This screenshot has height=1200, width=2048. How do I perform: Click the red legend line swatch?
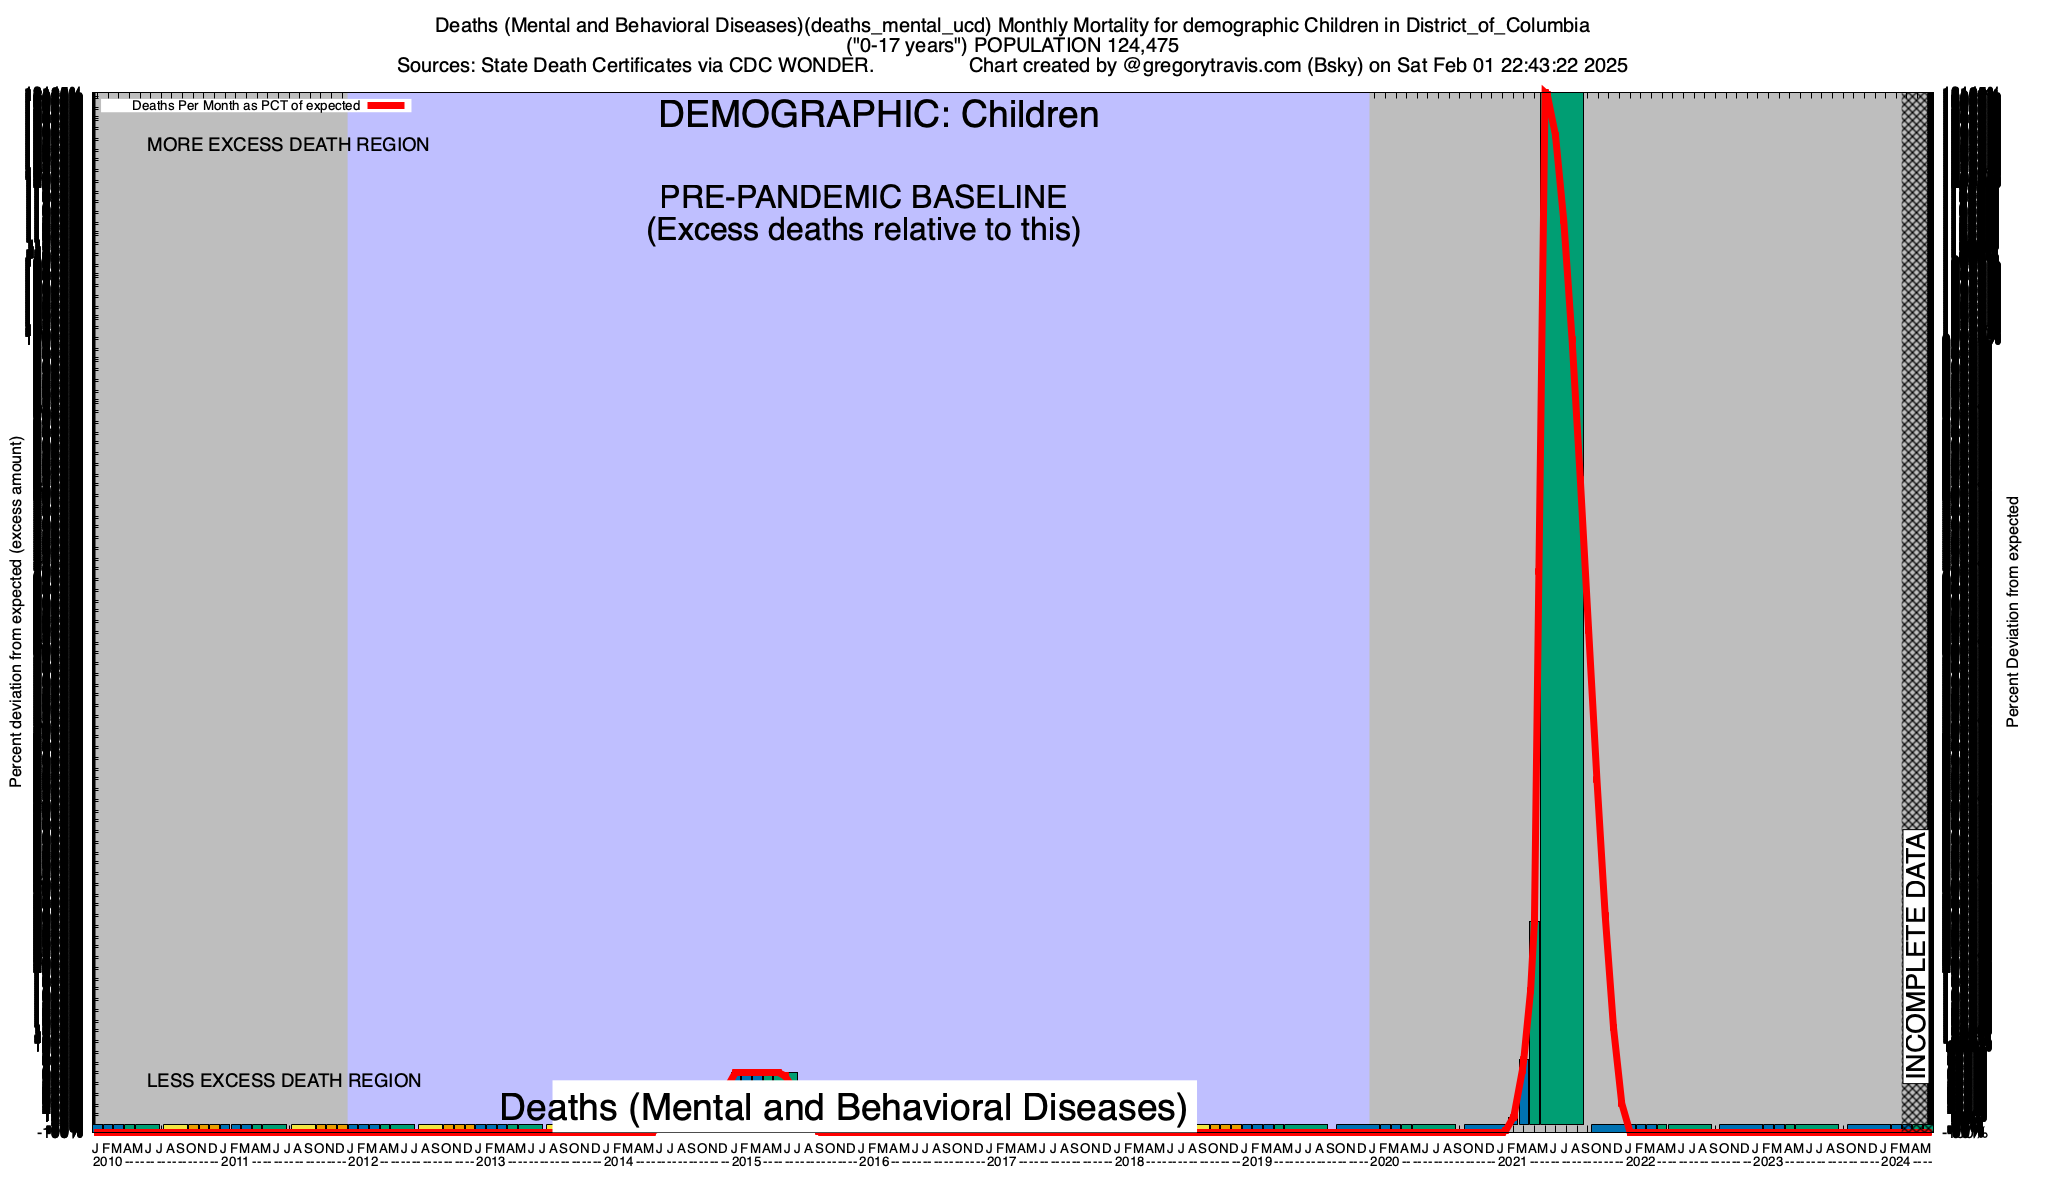point(386,106)
